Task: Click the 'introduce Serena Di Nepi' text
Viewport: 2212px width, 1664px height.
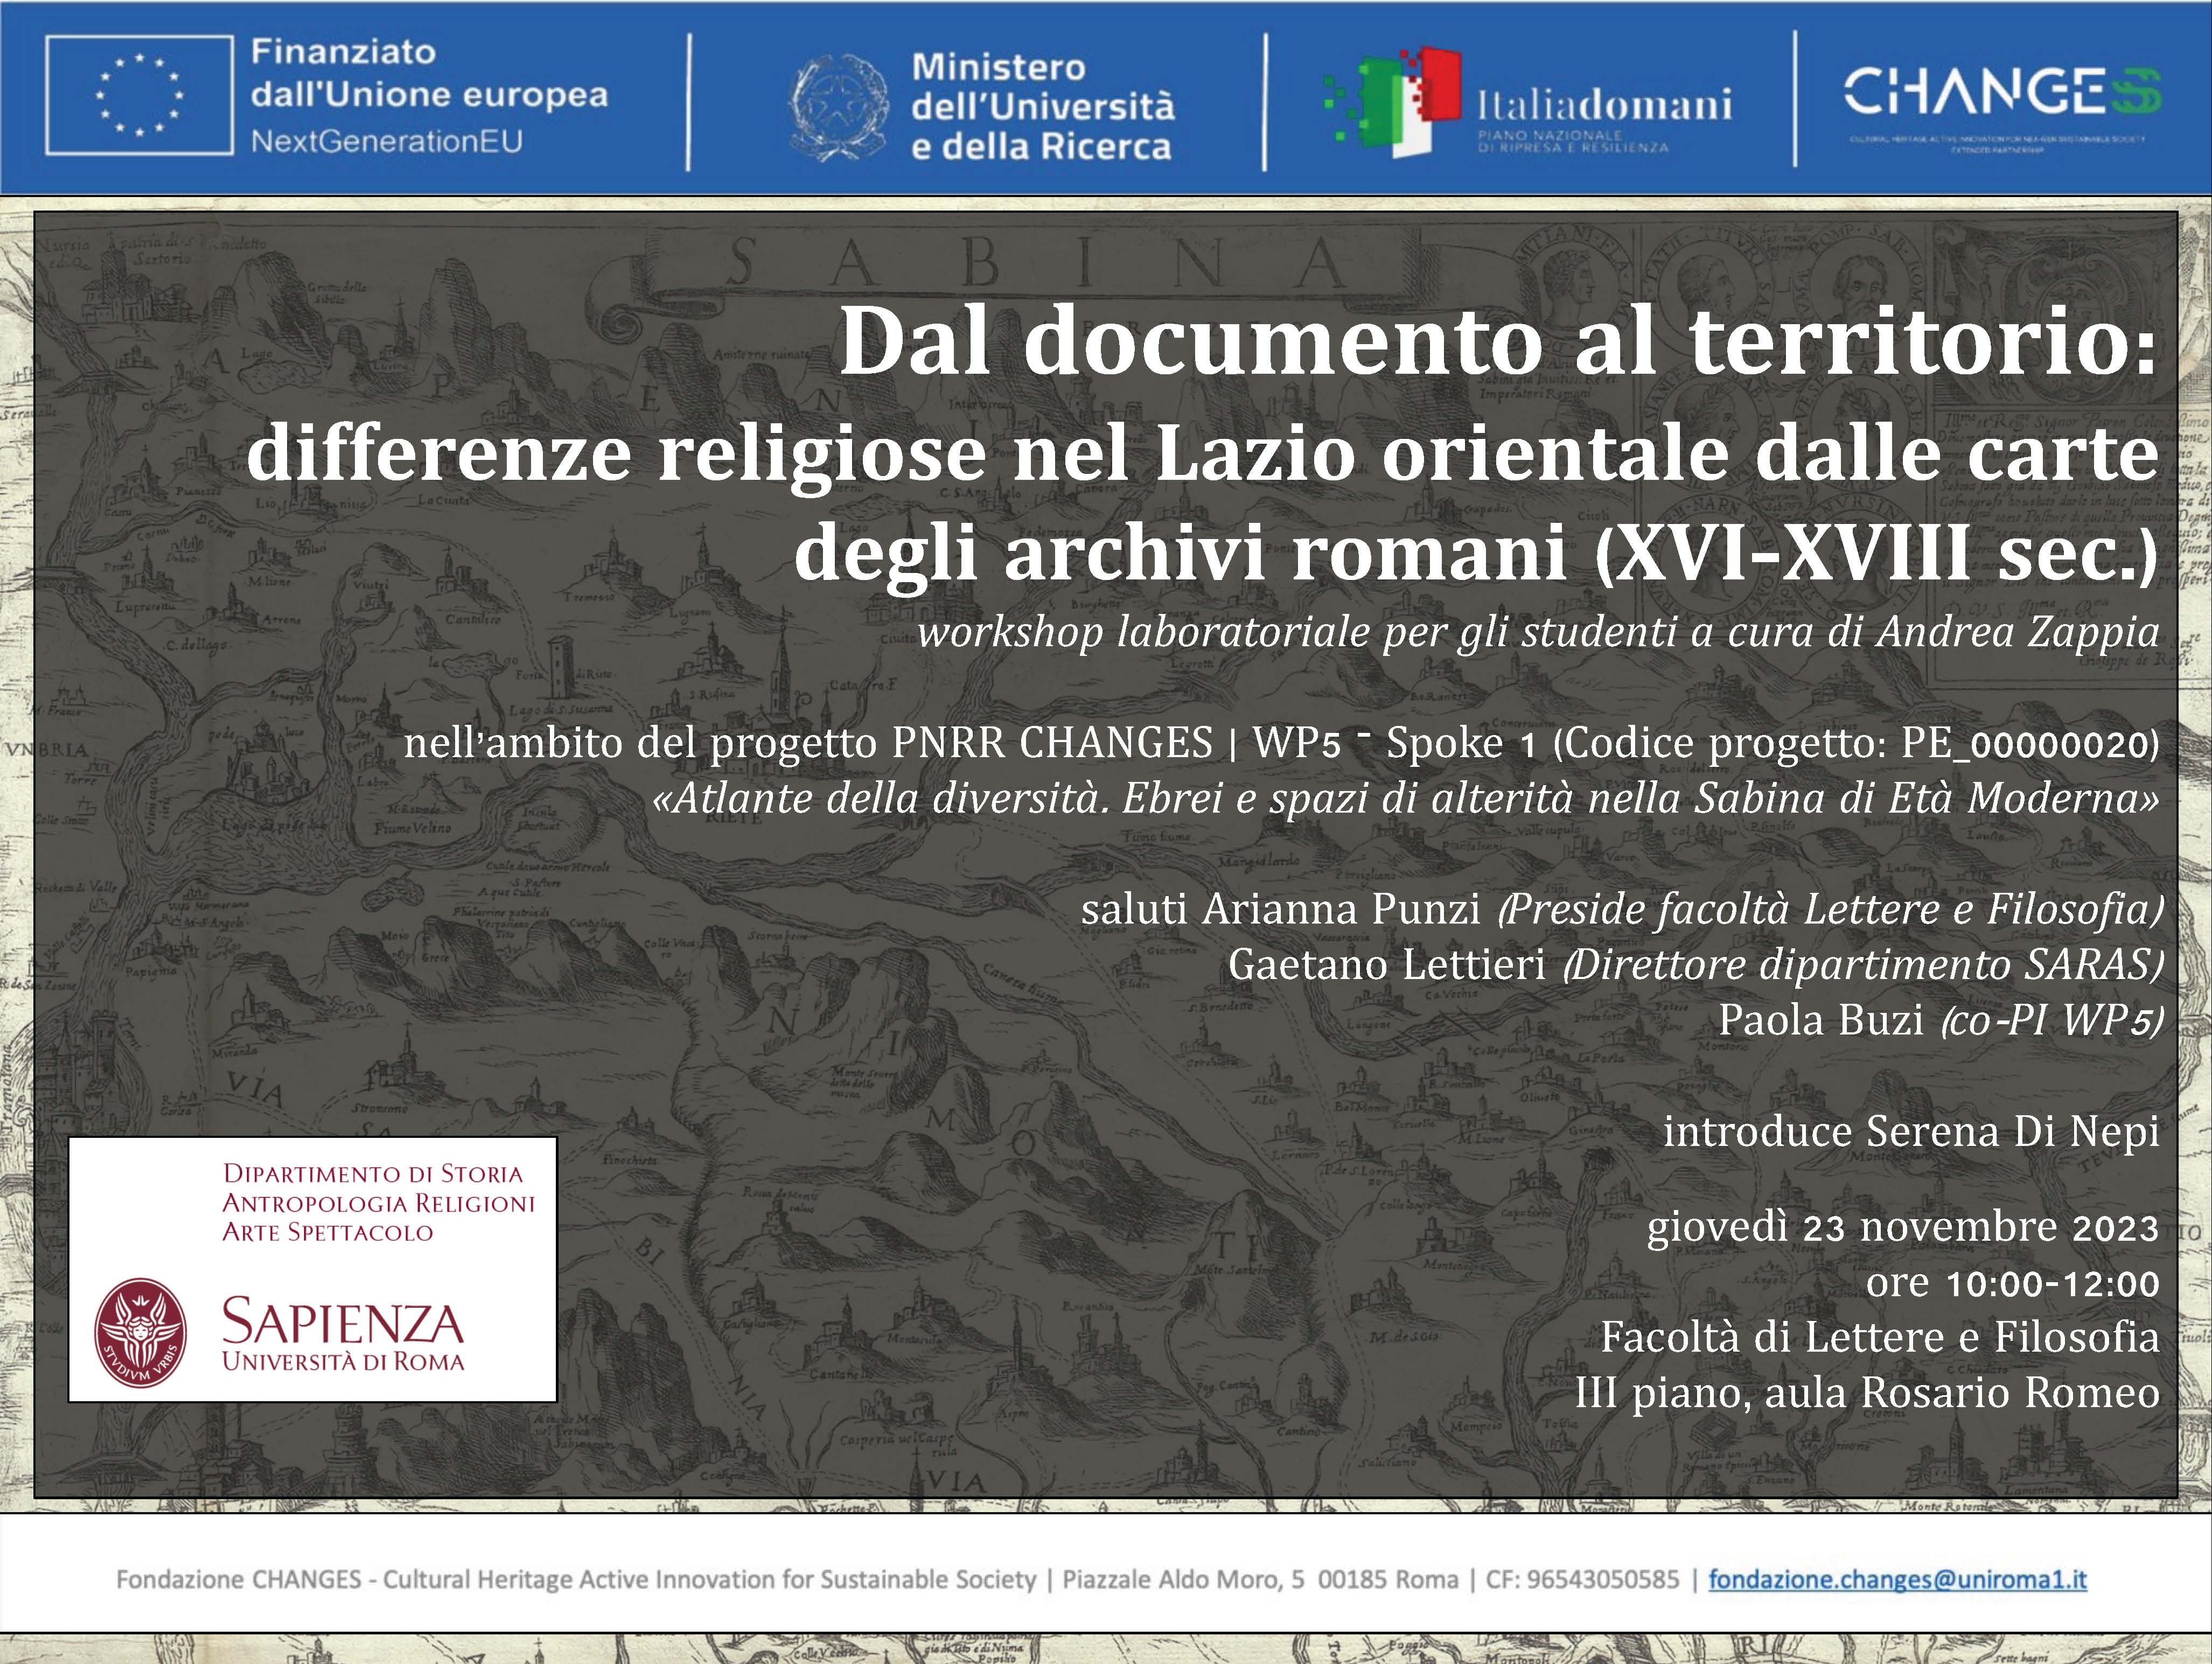Action: tap(1910, 1131)
